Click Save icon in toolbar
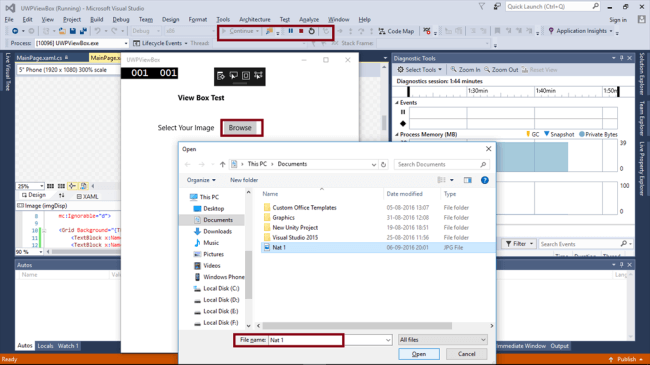This screenshot has width=650, height=365. pyautogui.click(x=73, y=31)
